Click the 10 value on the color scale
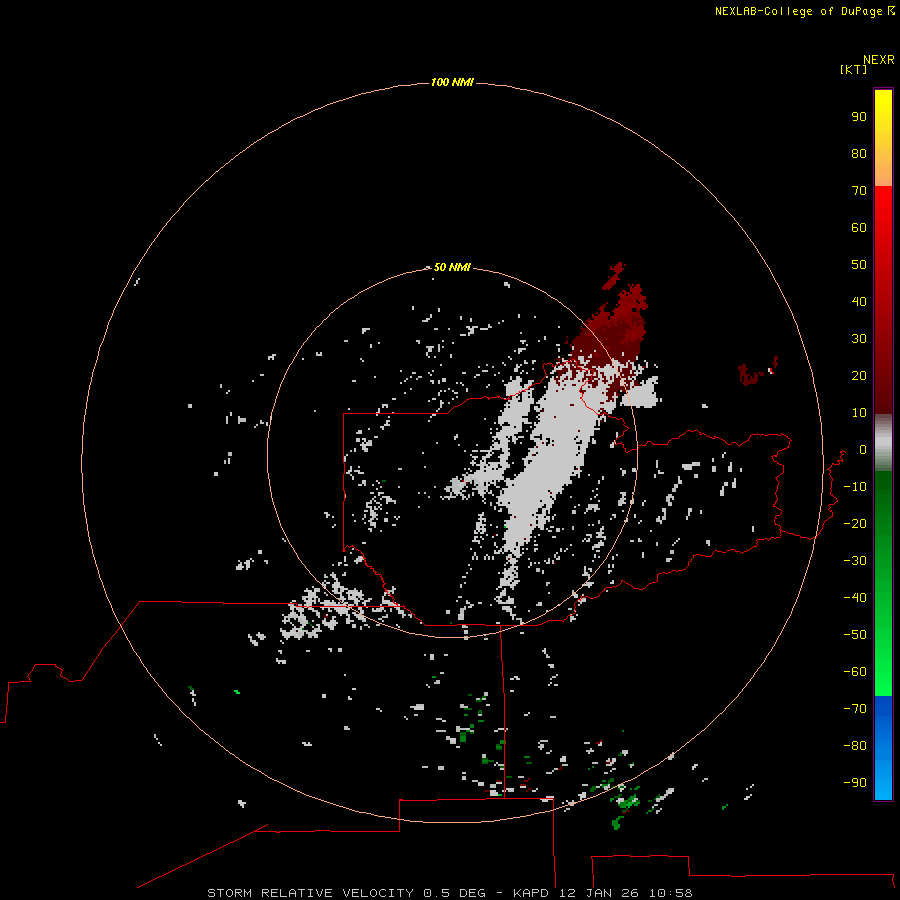 pos(859,413)
